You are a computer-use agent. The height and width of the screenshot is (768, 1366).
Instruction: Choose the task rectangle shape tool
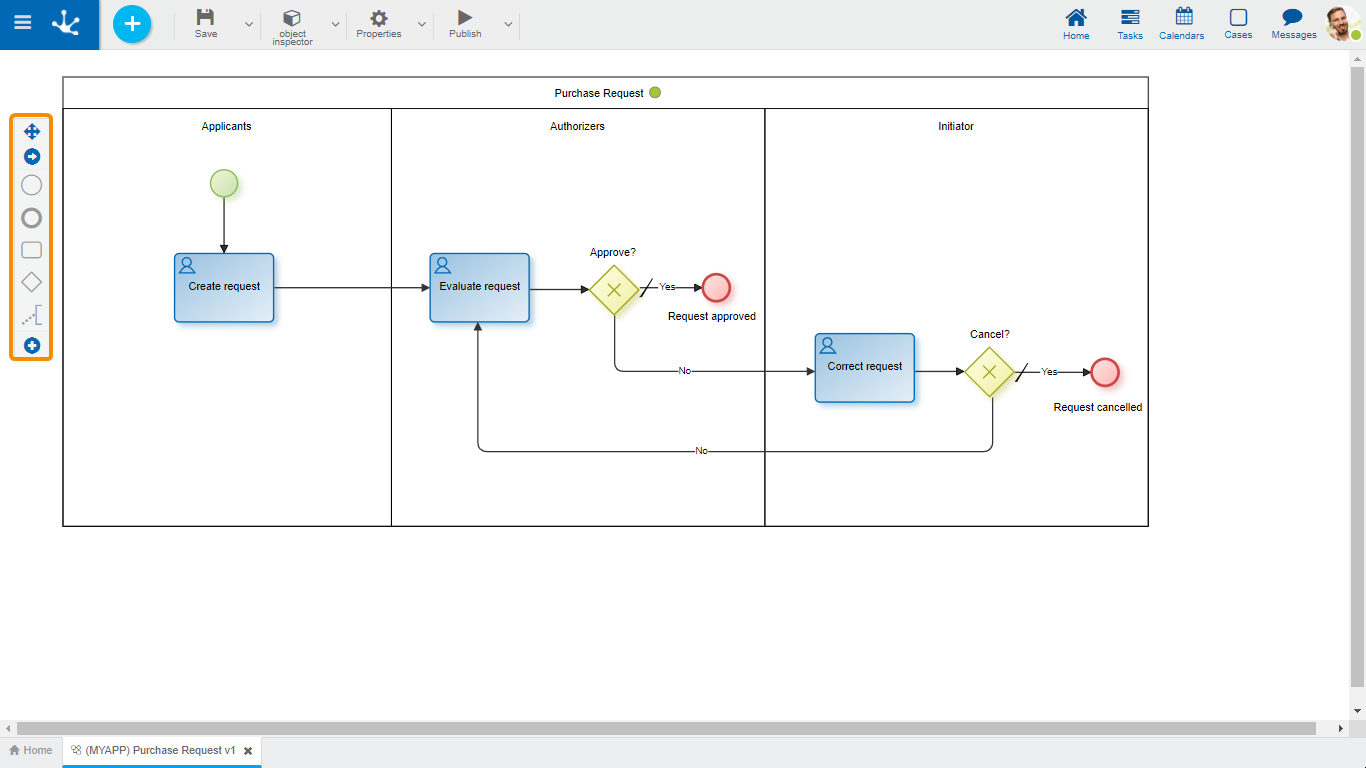[32, 250]
